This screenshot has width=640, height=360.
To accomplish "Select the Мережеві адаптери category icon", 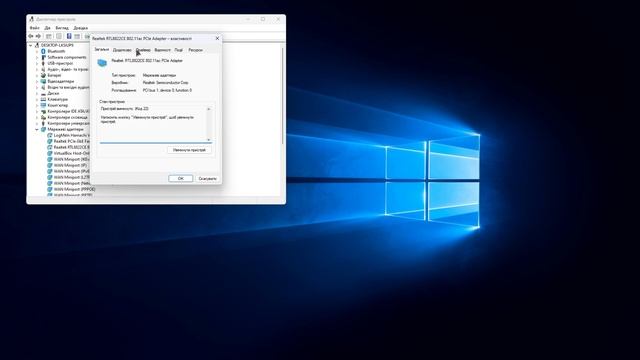I will (43, 129).
